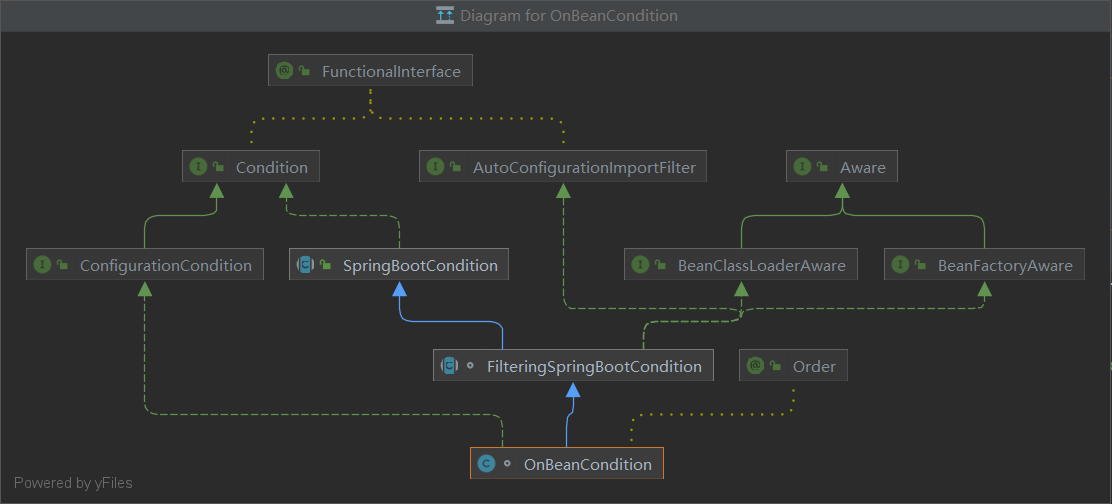The height and width of the screenshot is (504, 1112).
Task: Click the interface icon of AutoConfigurationImportFilter node
Action: pos(435,167)
